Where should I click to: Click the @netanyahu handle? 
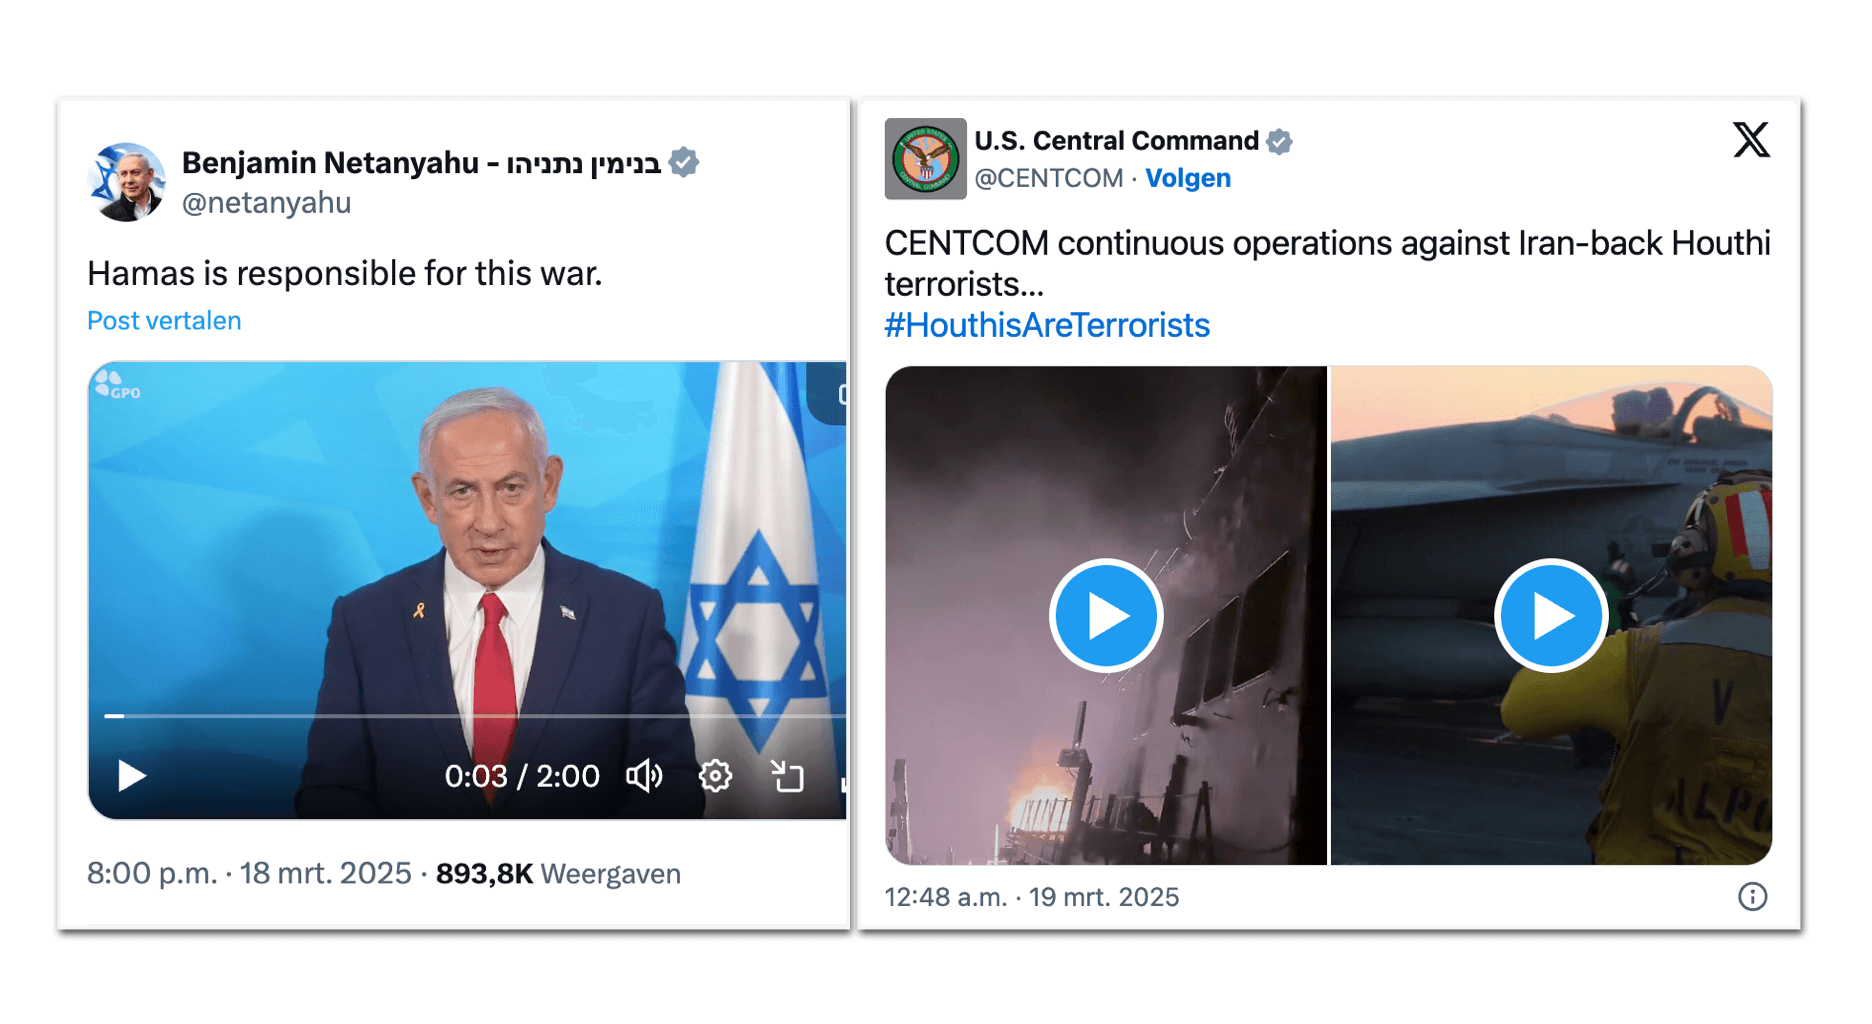266,203
